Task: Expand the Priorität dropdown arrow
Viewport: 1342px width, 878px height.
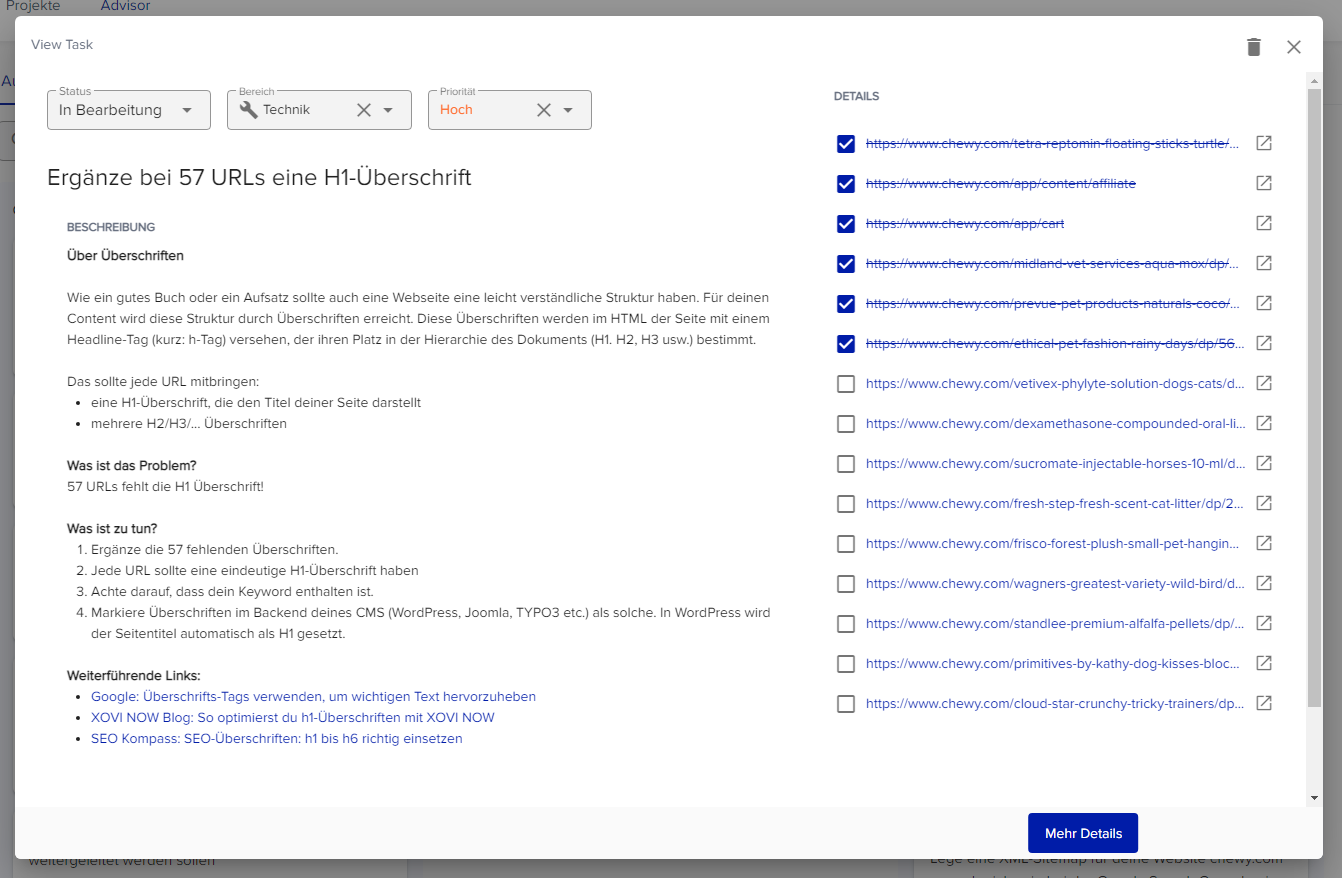Action: tap(568, 110)
